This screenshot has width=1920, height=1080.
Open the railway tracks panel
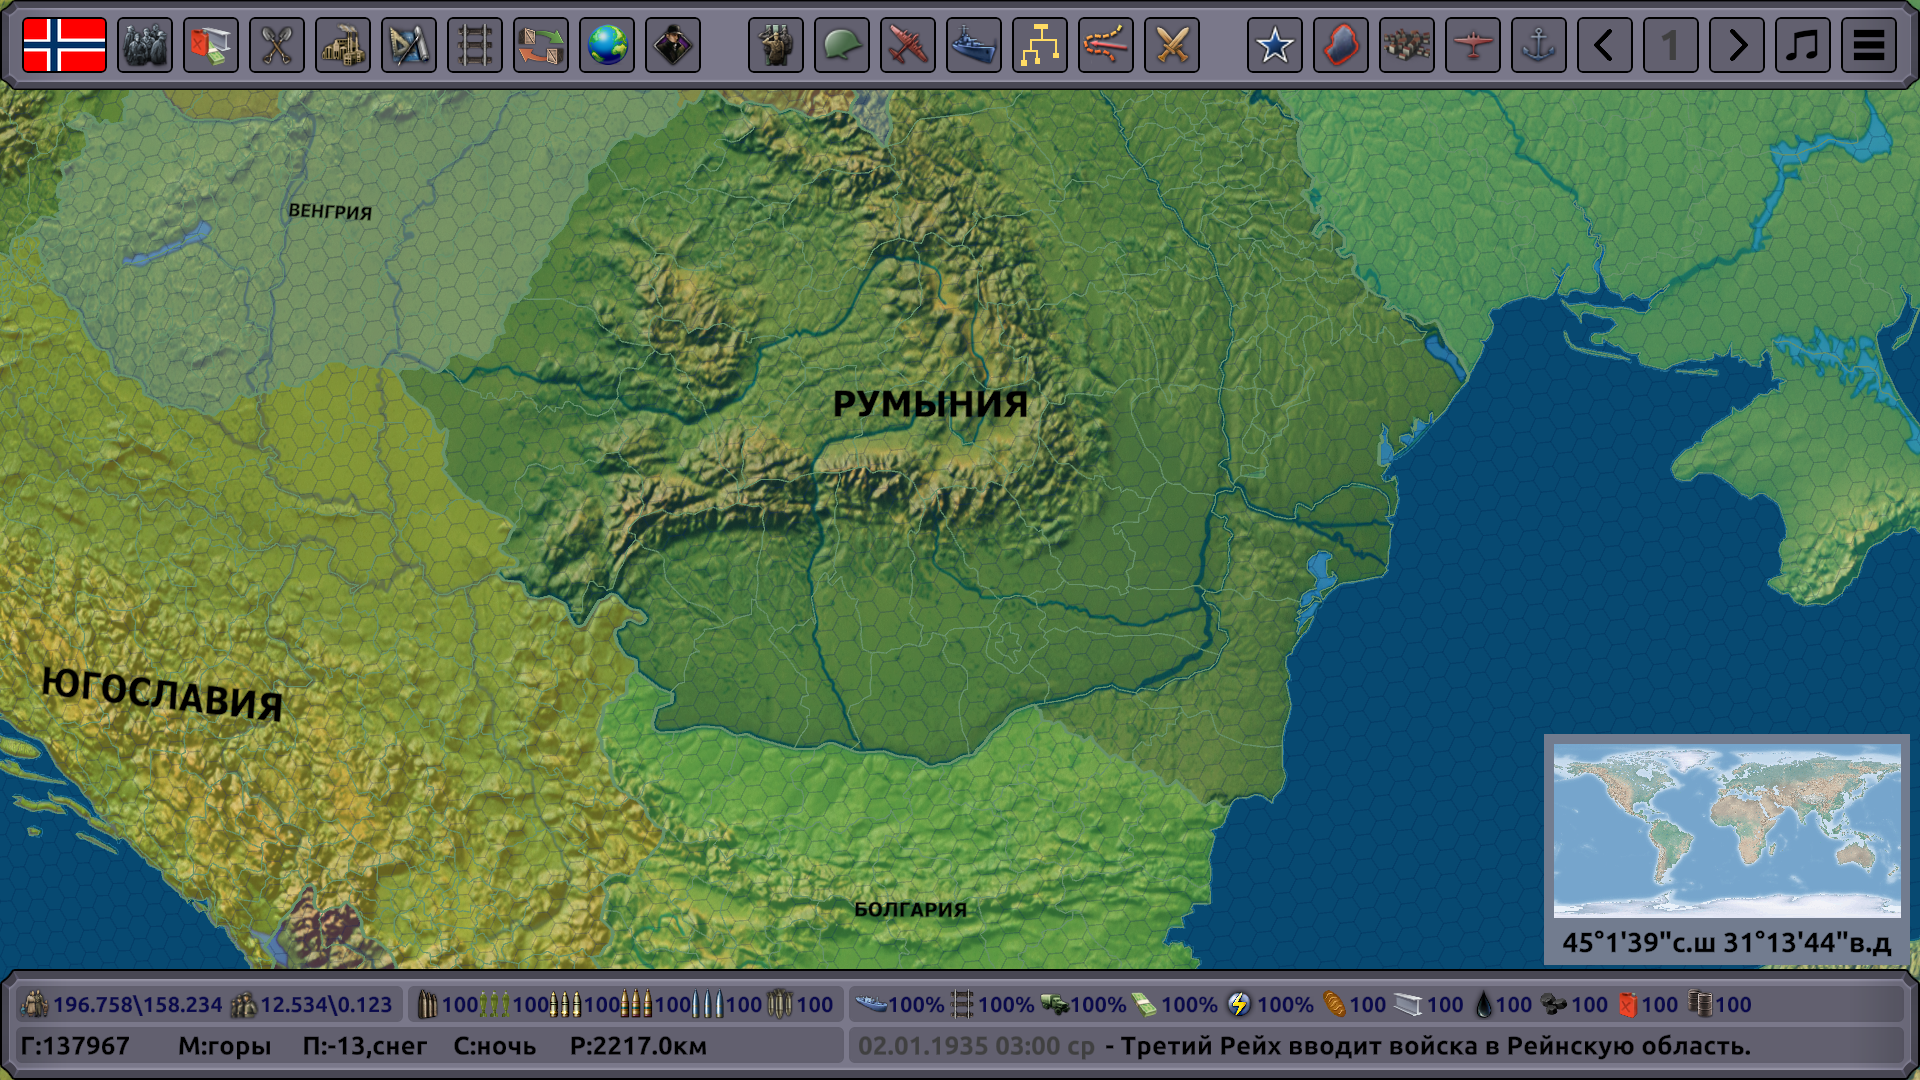pos(475,45)
